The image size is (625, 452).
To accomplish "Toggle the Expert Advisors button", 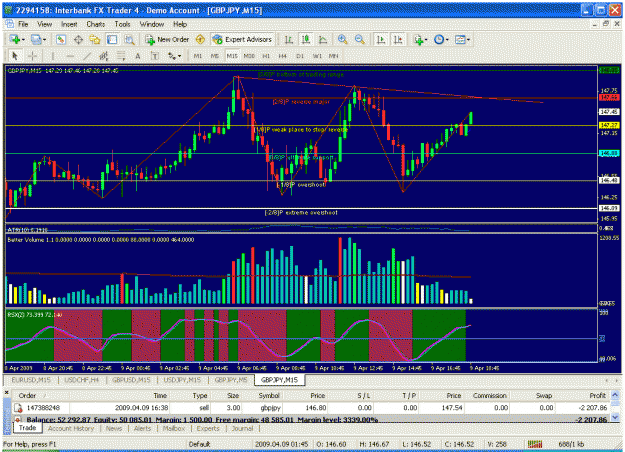I will (x=242, y=39).
